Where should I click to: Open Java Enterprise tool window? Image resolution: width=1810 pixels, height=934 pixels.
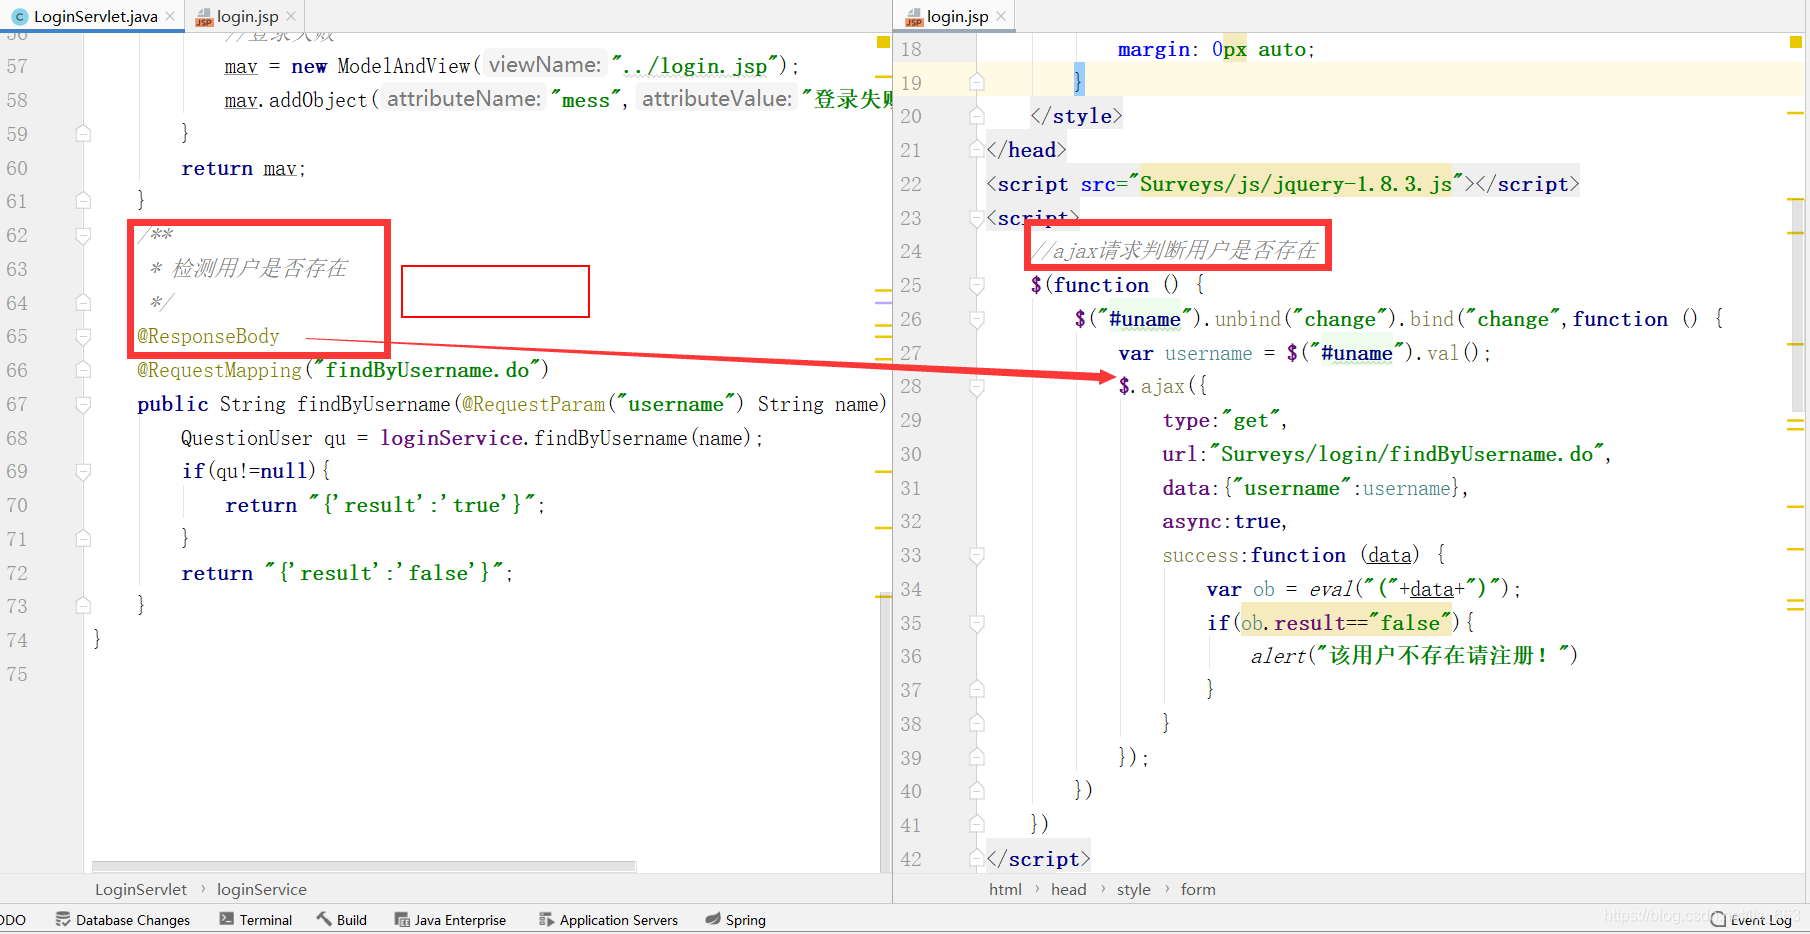450,920
